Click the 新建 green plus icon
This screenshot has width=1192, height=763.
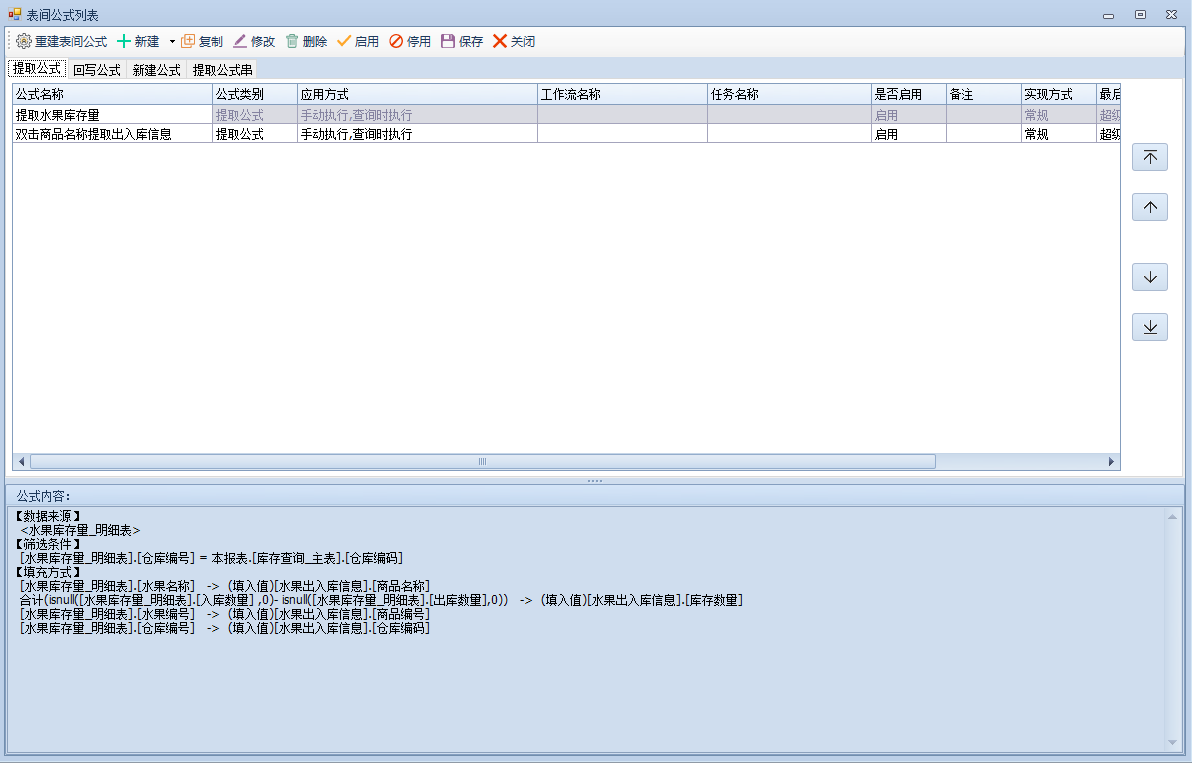(124, 42)
